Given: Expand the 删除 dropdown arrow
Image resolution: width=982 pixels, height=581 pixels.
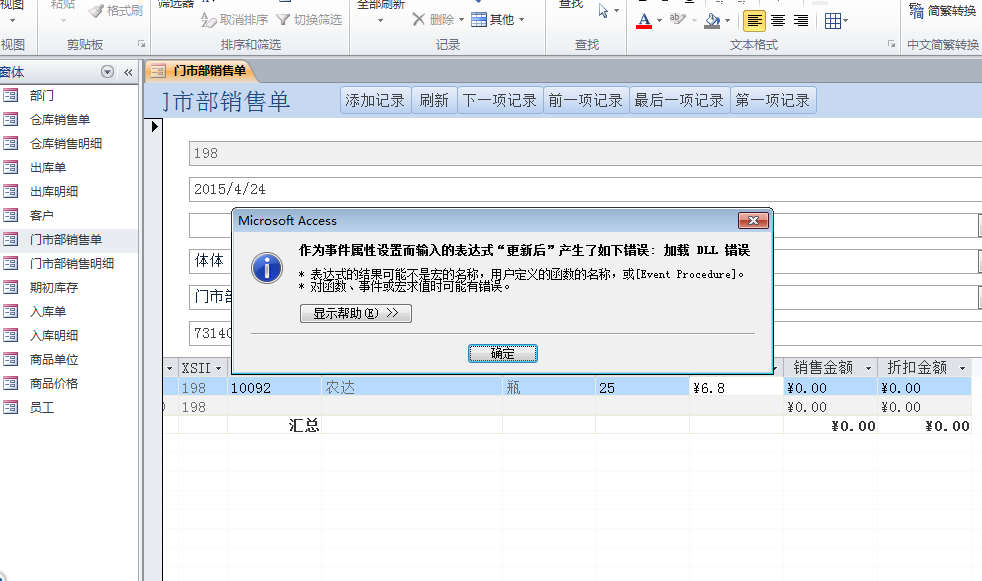Looking at the screenshot, I should point(462,20).
